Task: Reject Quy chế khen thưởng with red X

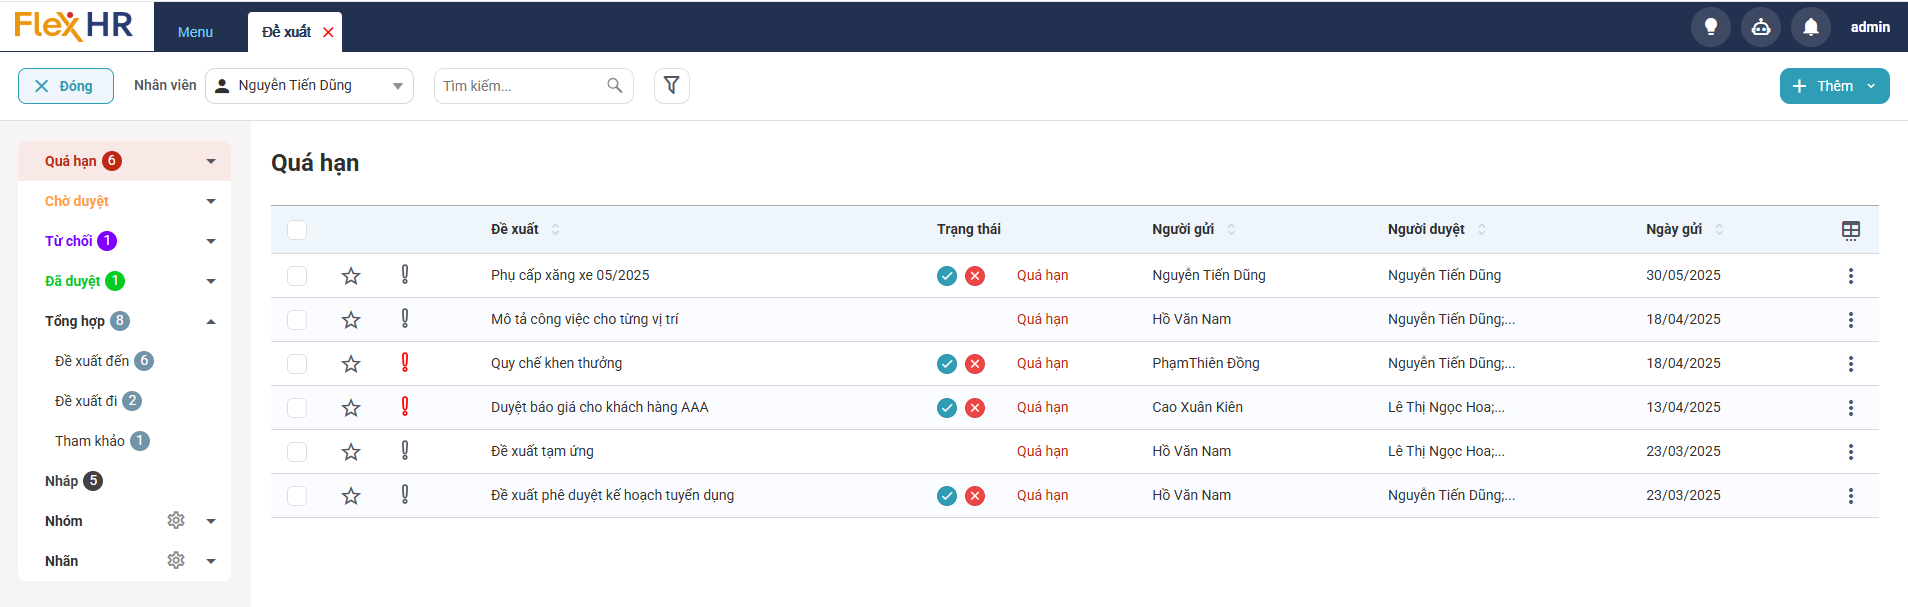Action: point(975,364)
